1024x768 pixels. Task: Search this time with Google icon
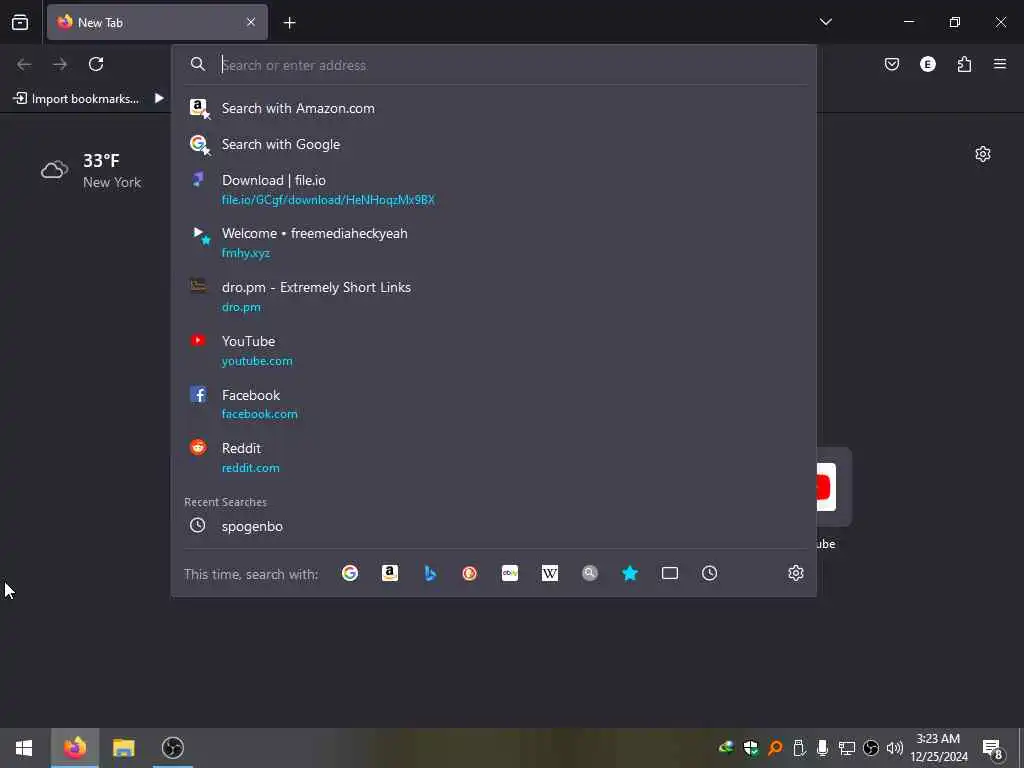(x=350, y=573)
